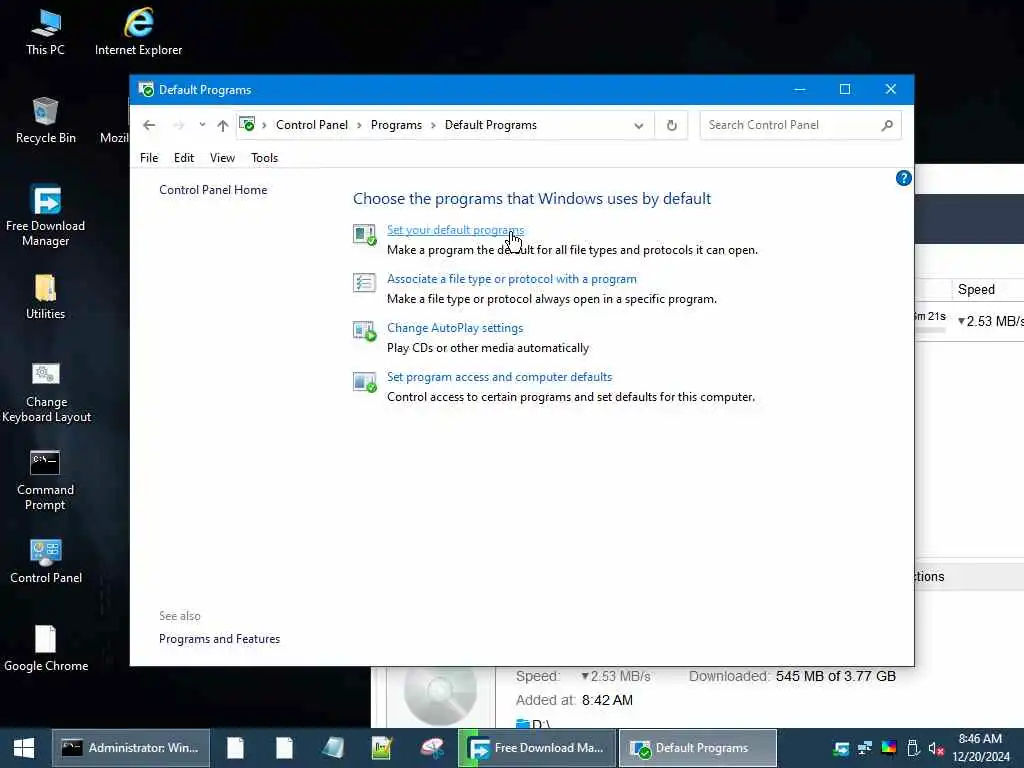Screen dimensions: 1024x768
Task: Select Utilities folder on desktop
Action: tap(45, 297)
